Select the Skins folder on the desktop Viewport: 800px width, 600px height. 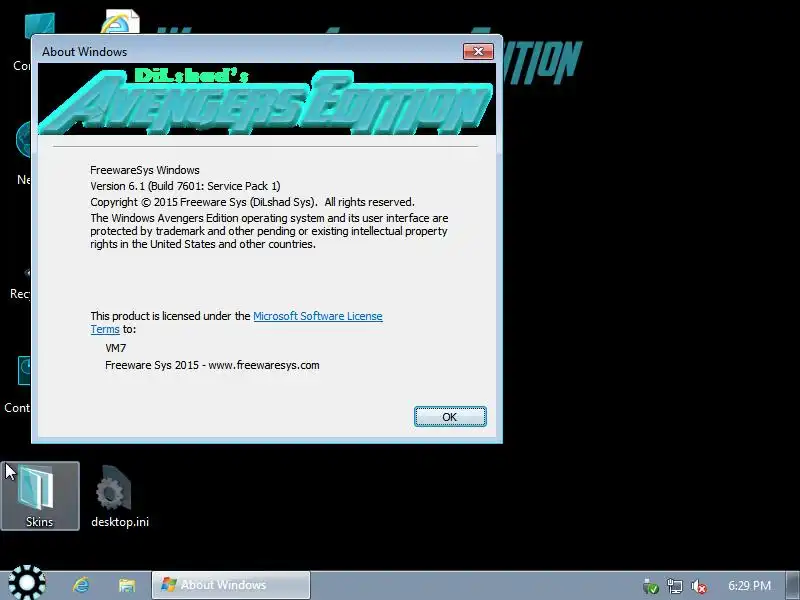tap(40, 496)
